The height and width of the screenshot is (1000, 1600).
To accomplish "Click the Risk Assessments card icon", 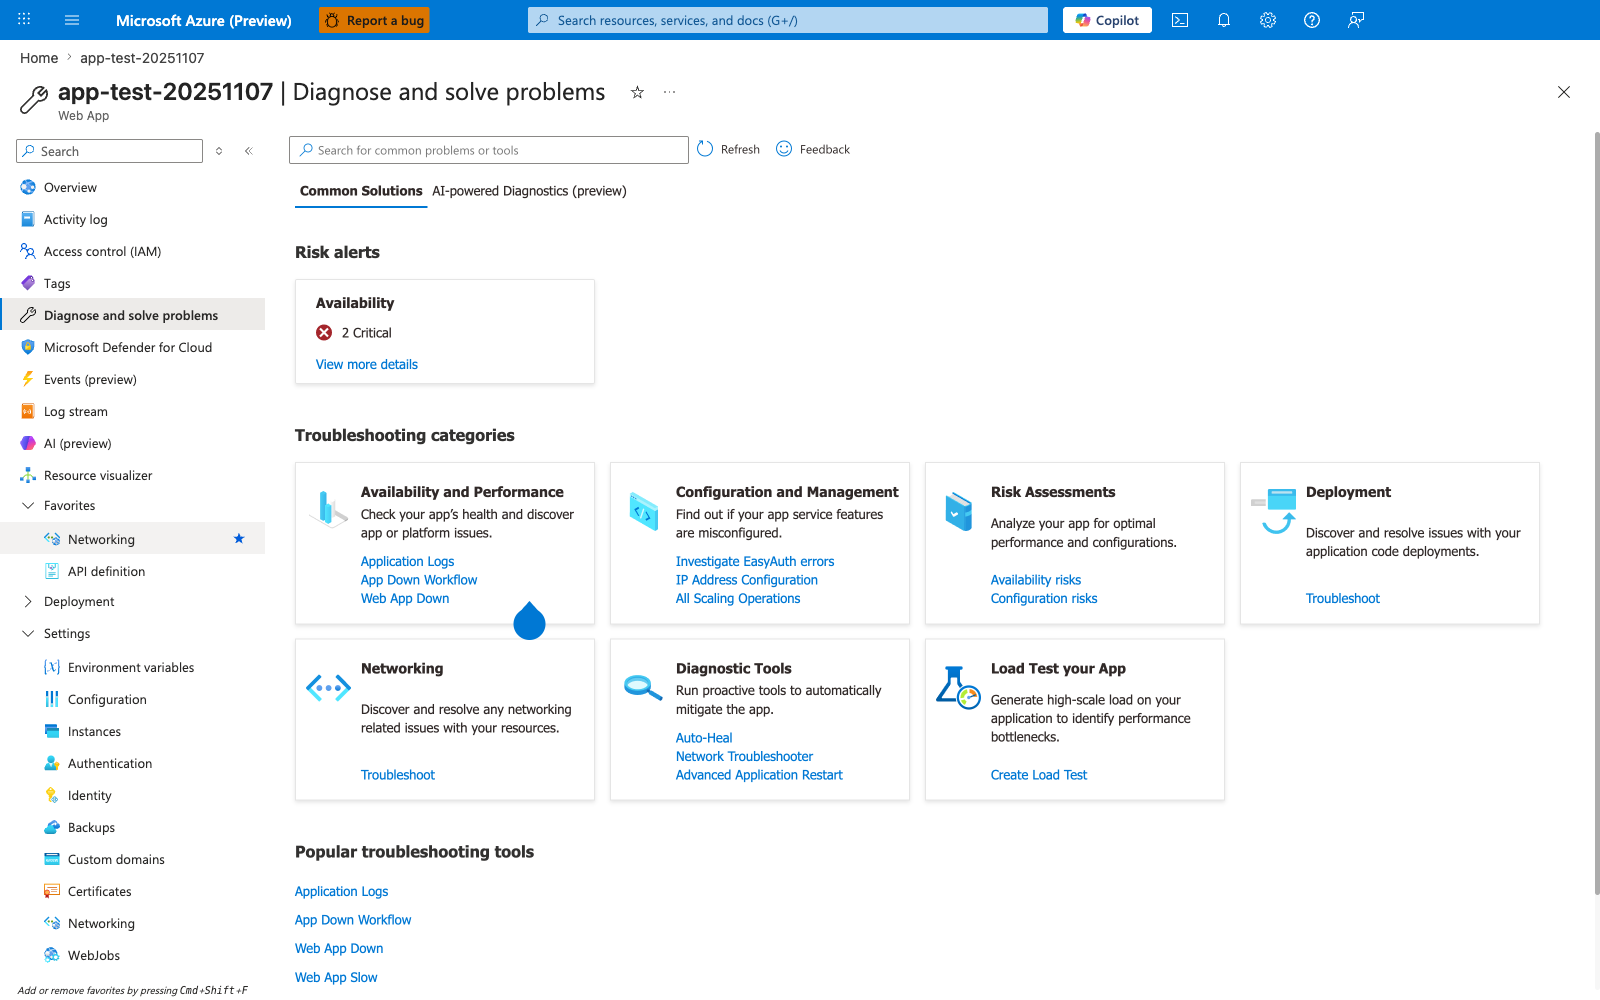I will 959,511.
